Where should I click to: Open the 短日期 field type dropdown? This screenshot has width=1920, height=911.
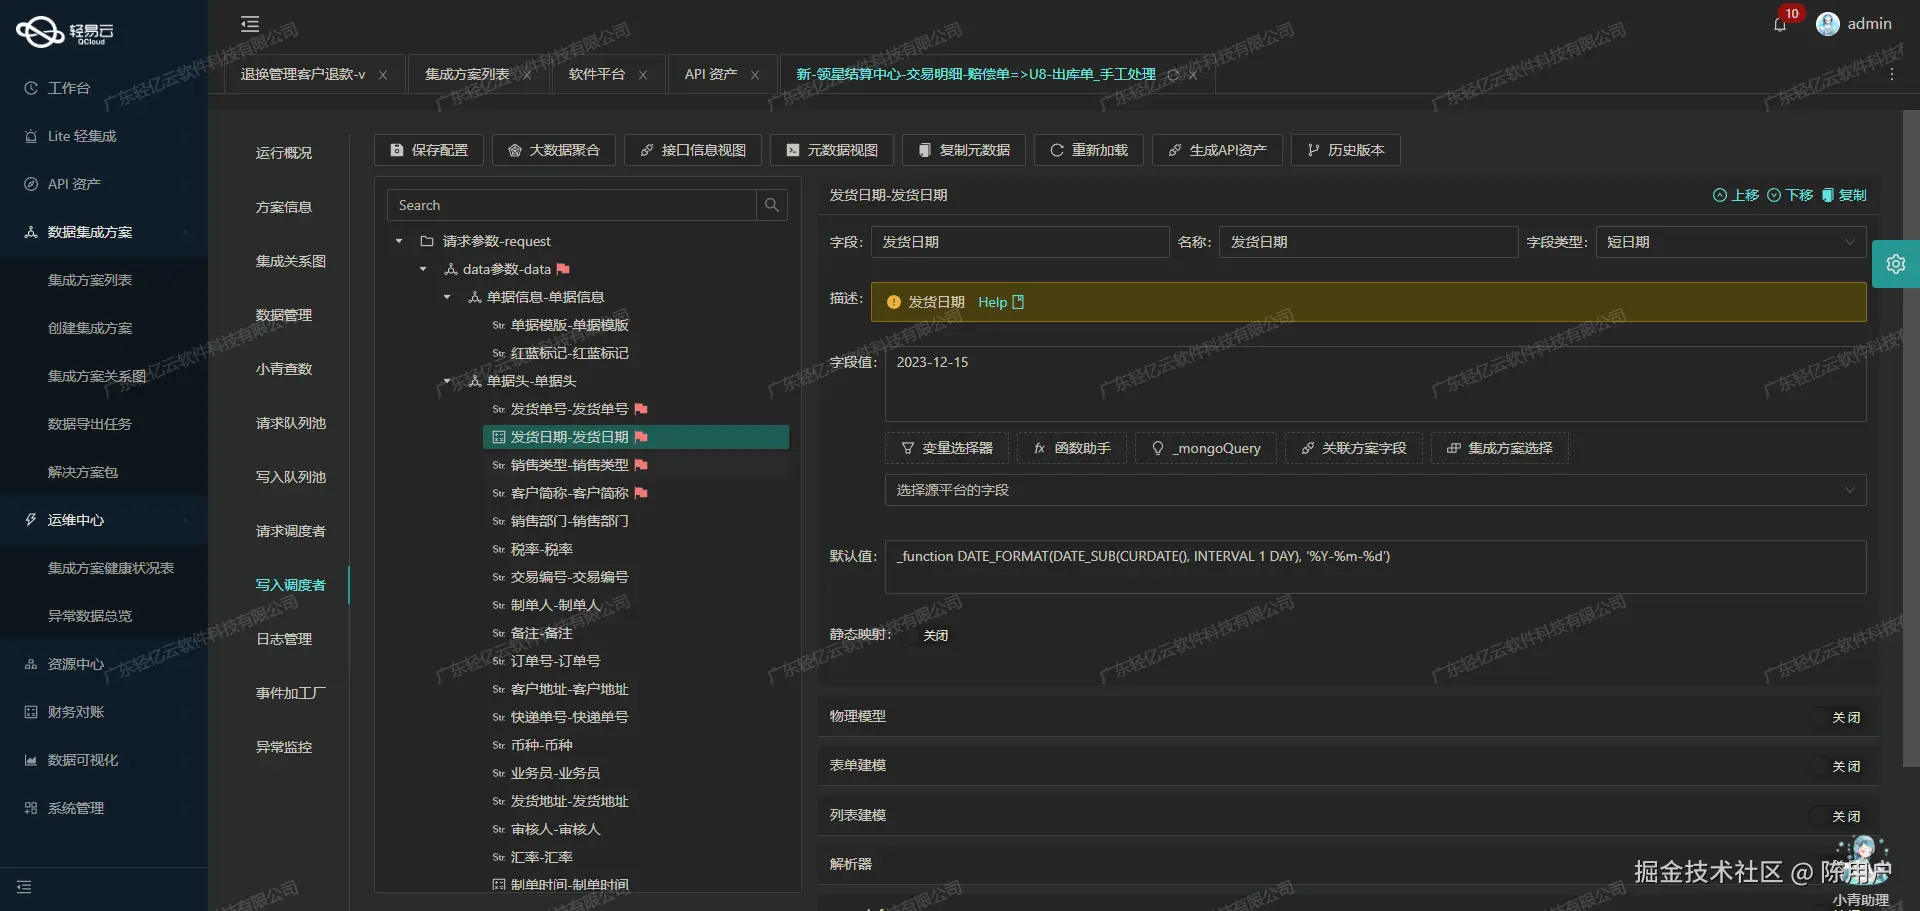1730,241
